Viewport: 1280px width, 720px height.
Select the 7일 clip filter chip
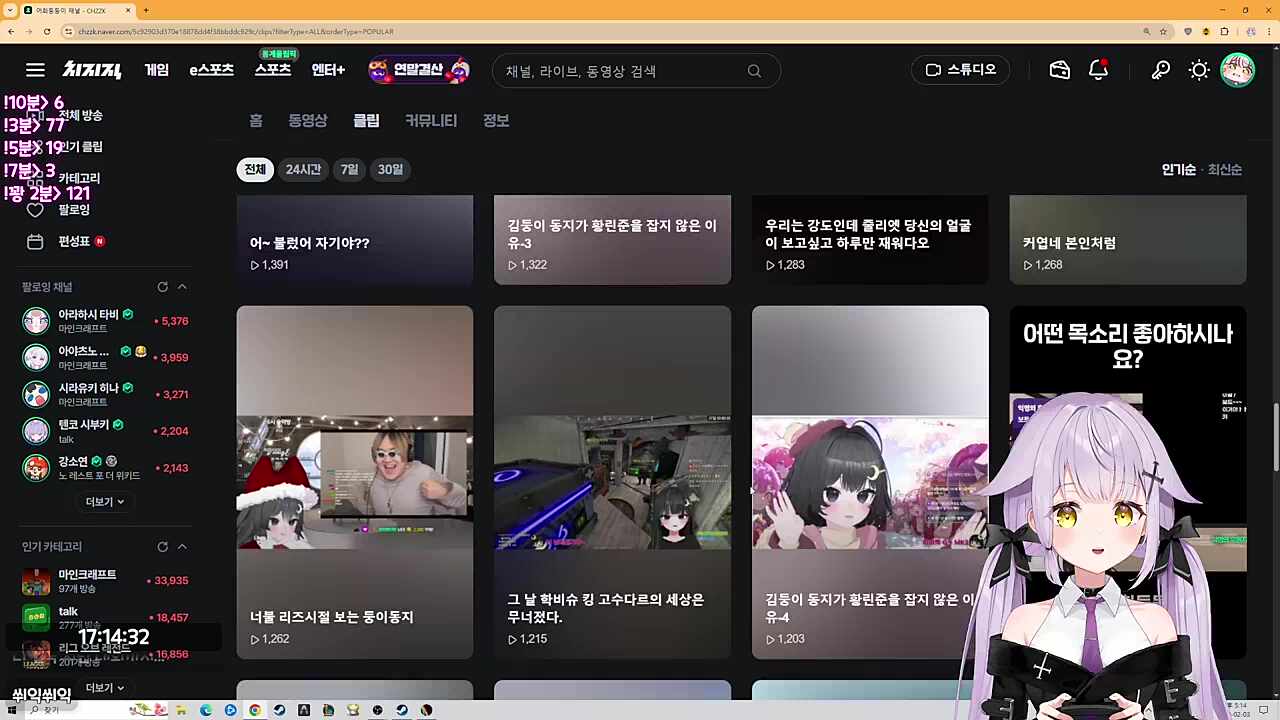[349, 169]
